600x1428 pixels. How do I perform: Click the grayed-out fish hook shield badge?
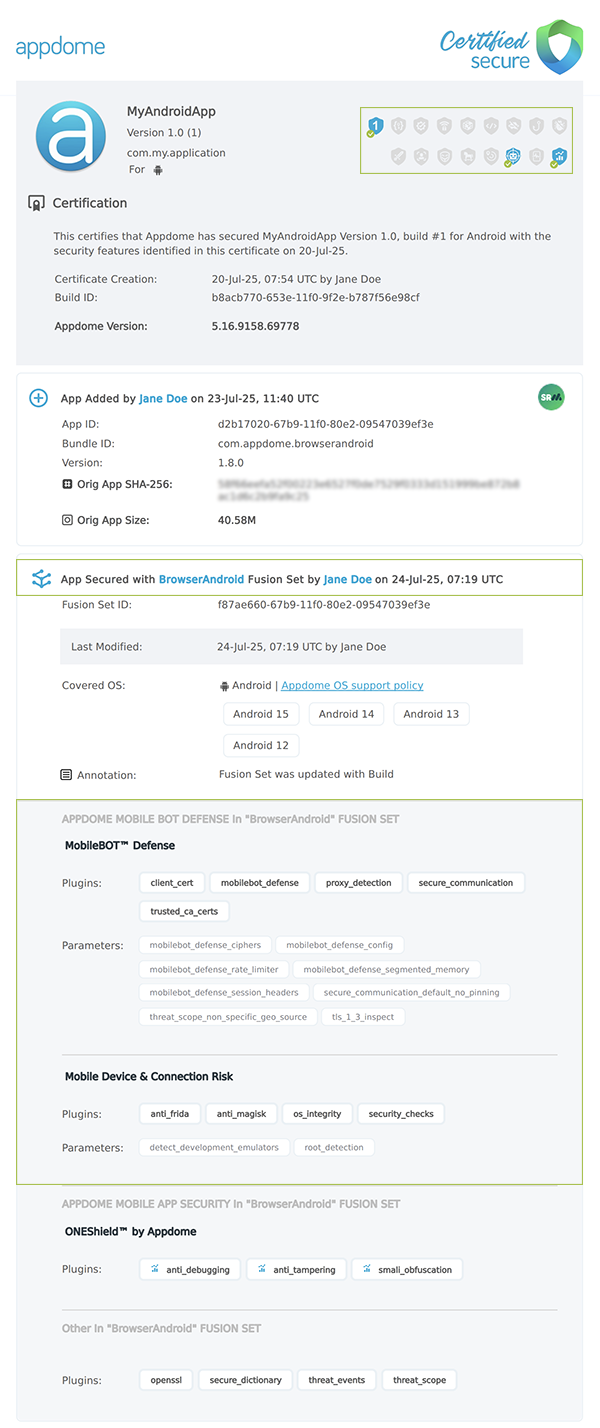coord(536,125)
